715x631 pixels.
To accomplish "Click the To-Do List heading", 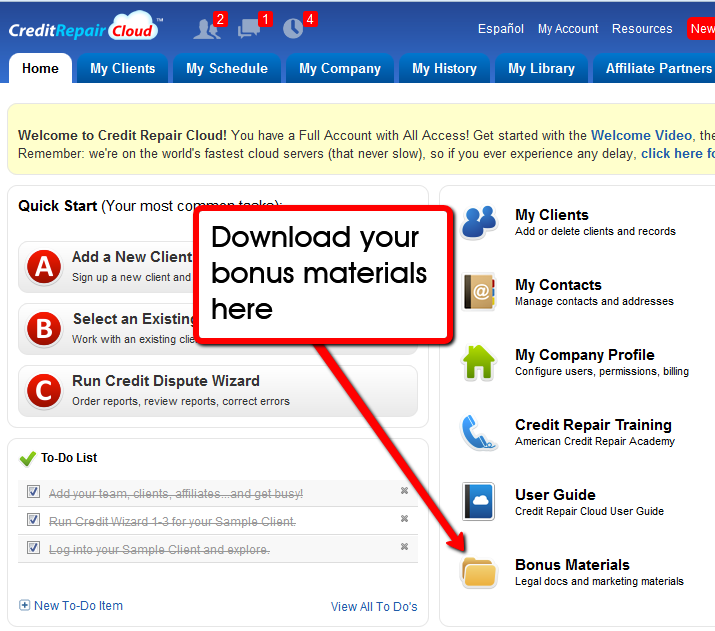I will (69, 458).
